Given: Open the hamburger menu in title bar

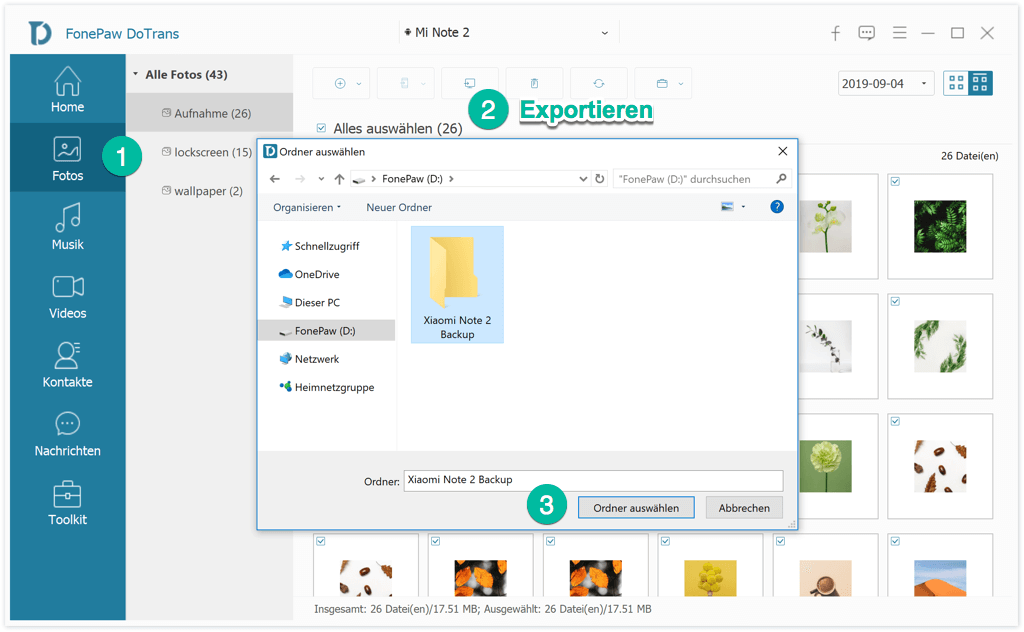Looking at the screenshot, I should pos(899,33).
